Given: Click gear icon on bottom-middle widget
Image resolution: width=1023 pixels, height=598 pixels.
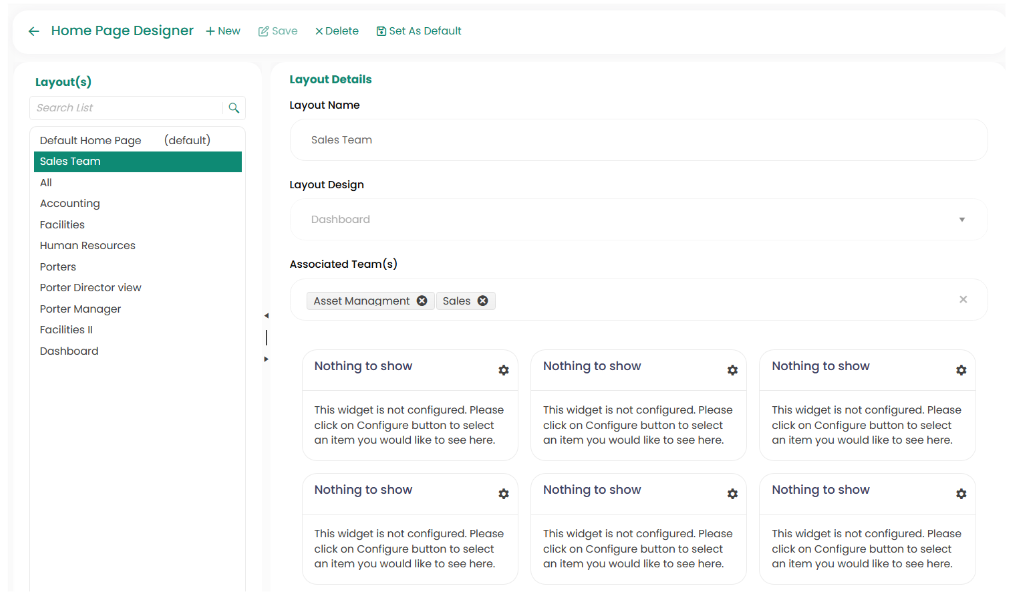Looking at the screenshot, I should pyautogui.click(x=733, y=494).
